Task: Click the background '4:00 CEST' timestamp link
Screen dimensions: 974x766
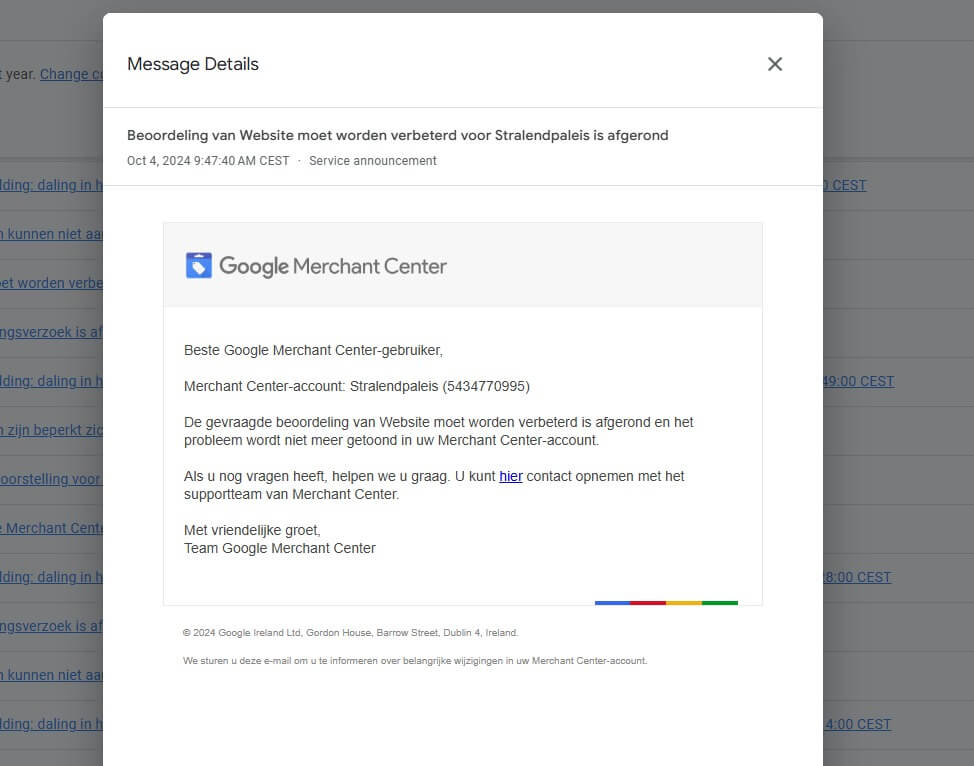Action: pos(857,724)
